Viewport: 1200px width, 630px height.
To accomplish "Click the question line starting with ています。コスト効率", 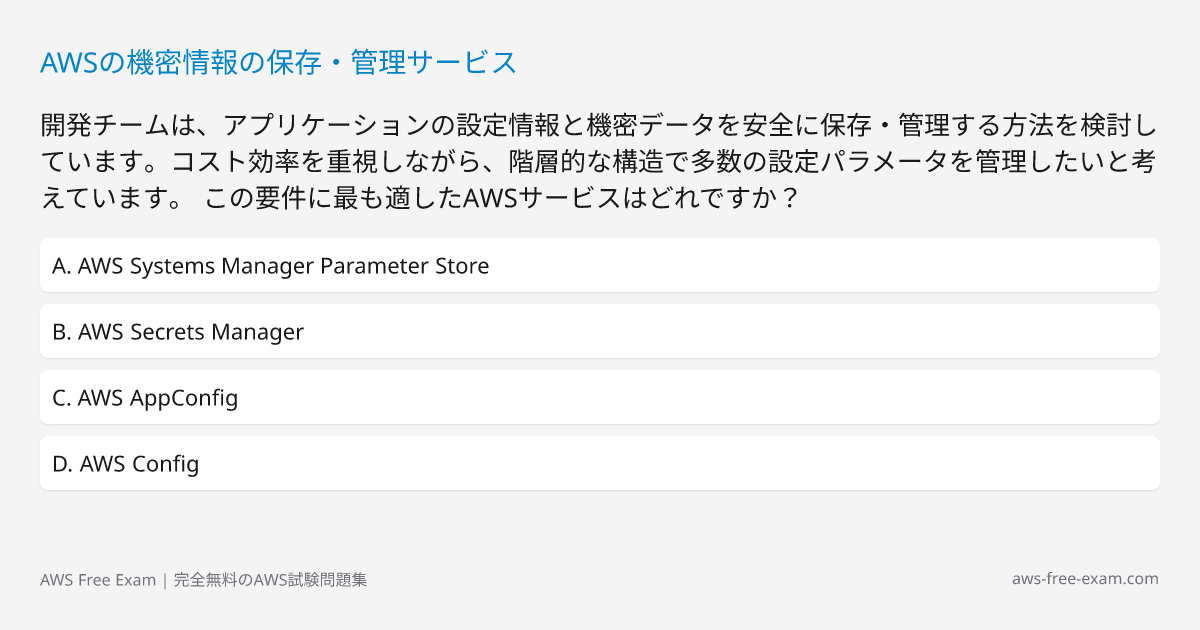I will point(599,161).
